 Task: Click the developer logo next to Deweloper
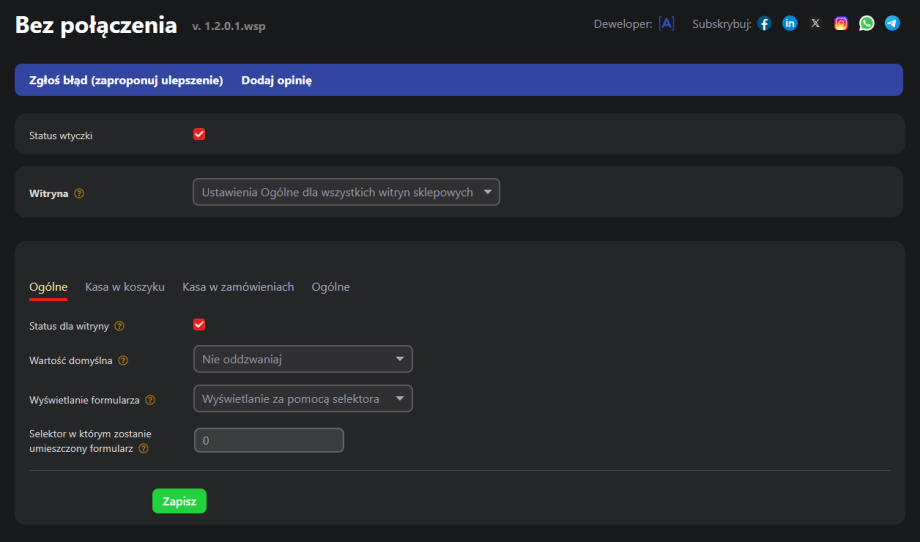pyautogui.click(x=666, y=24)
